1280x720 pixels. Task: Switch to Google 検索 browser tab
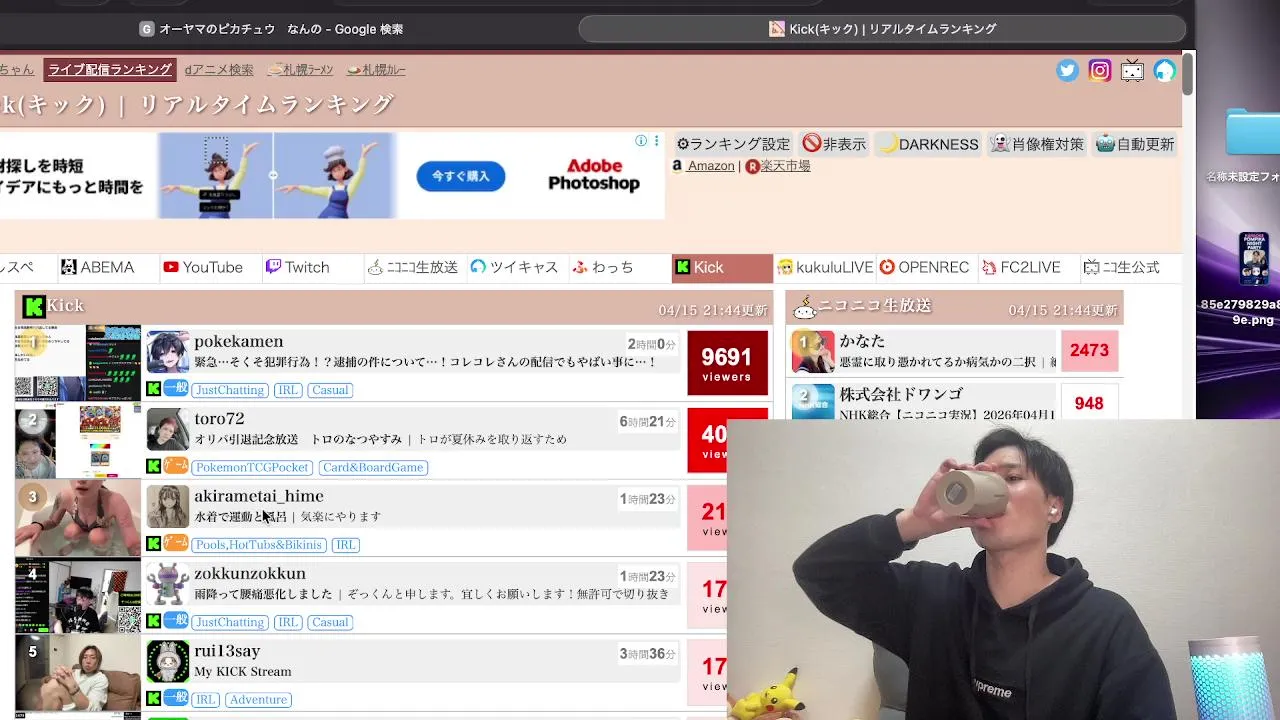[271, 29]
